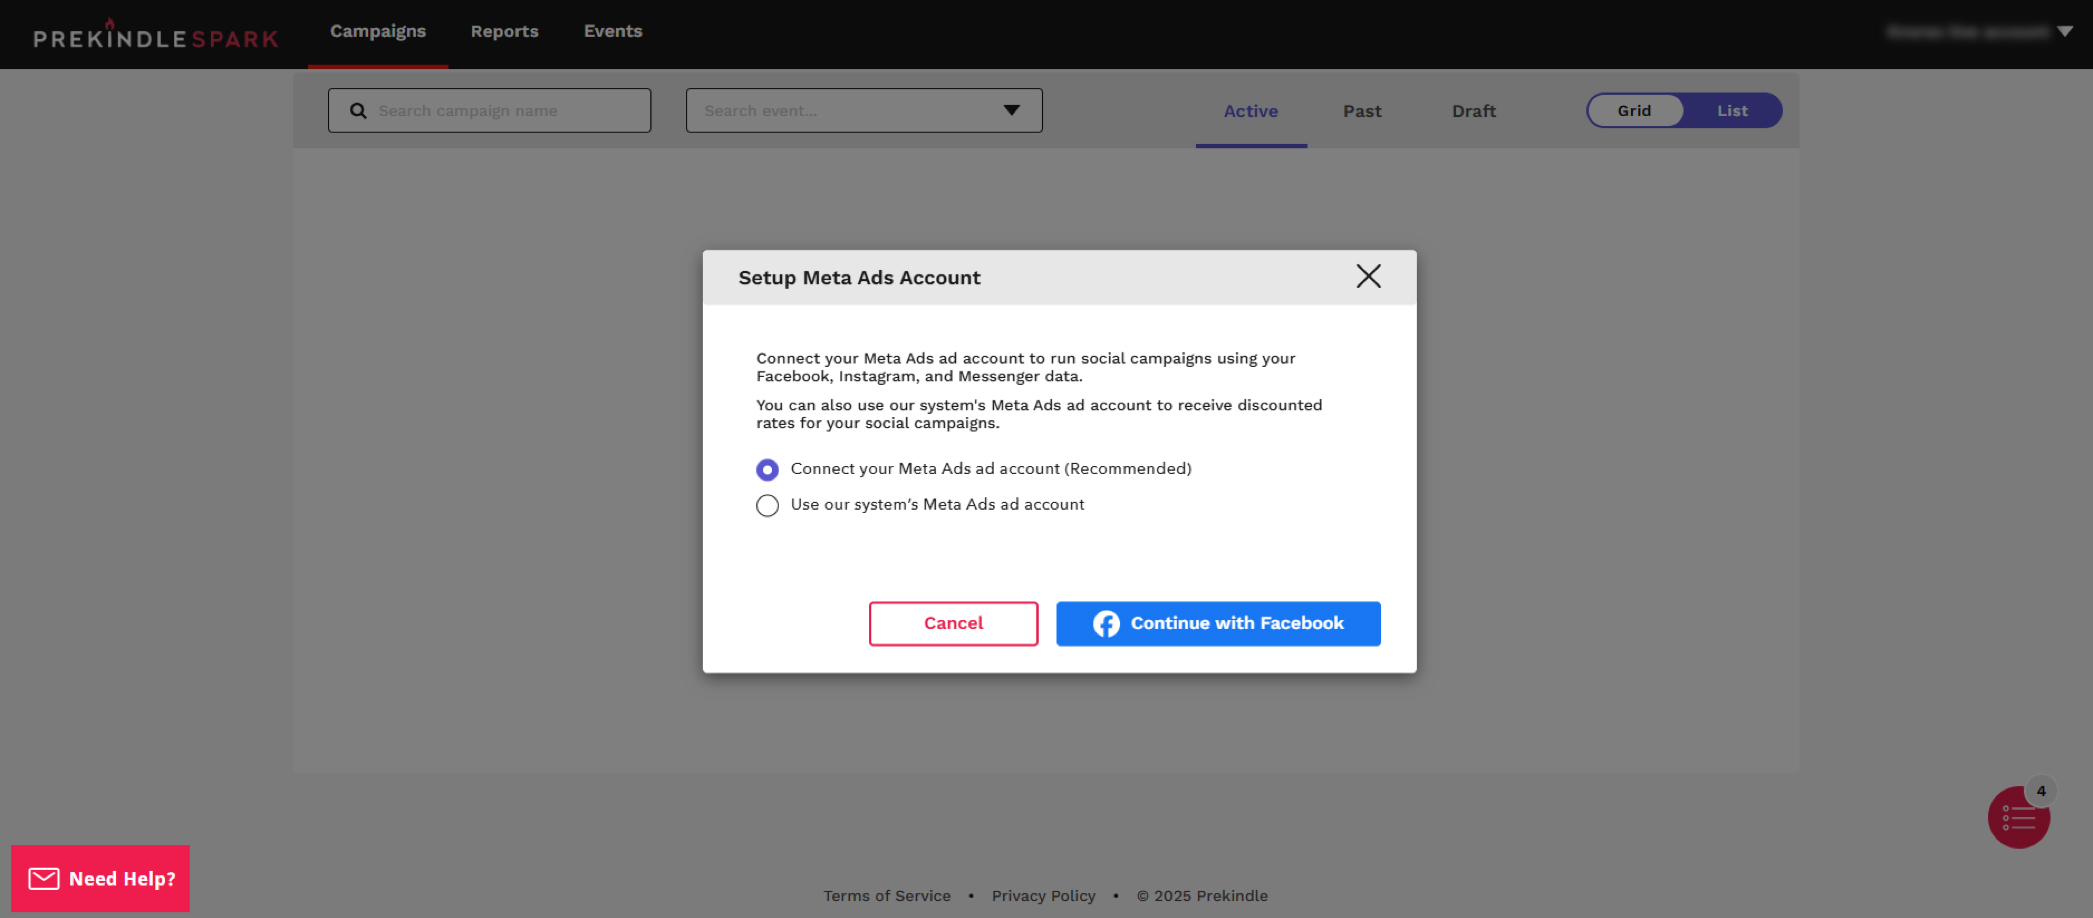Click the search magnifier icon
The image size is (2093, 918).
[x=358, y=111]
